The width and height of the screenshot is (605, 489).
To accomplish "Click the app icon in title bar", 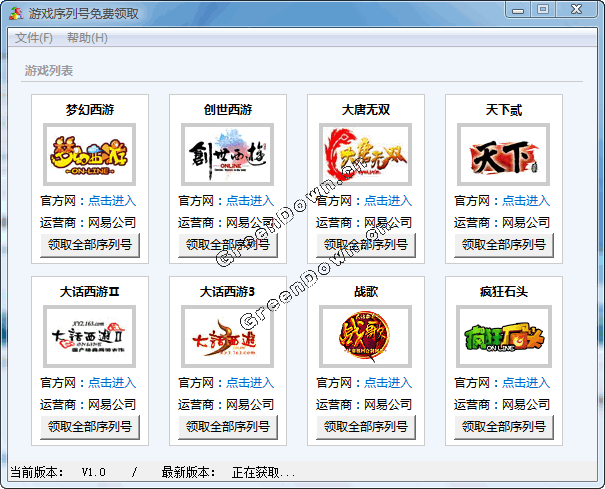I will pyautogui.click(x=16, y=14).
